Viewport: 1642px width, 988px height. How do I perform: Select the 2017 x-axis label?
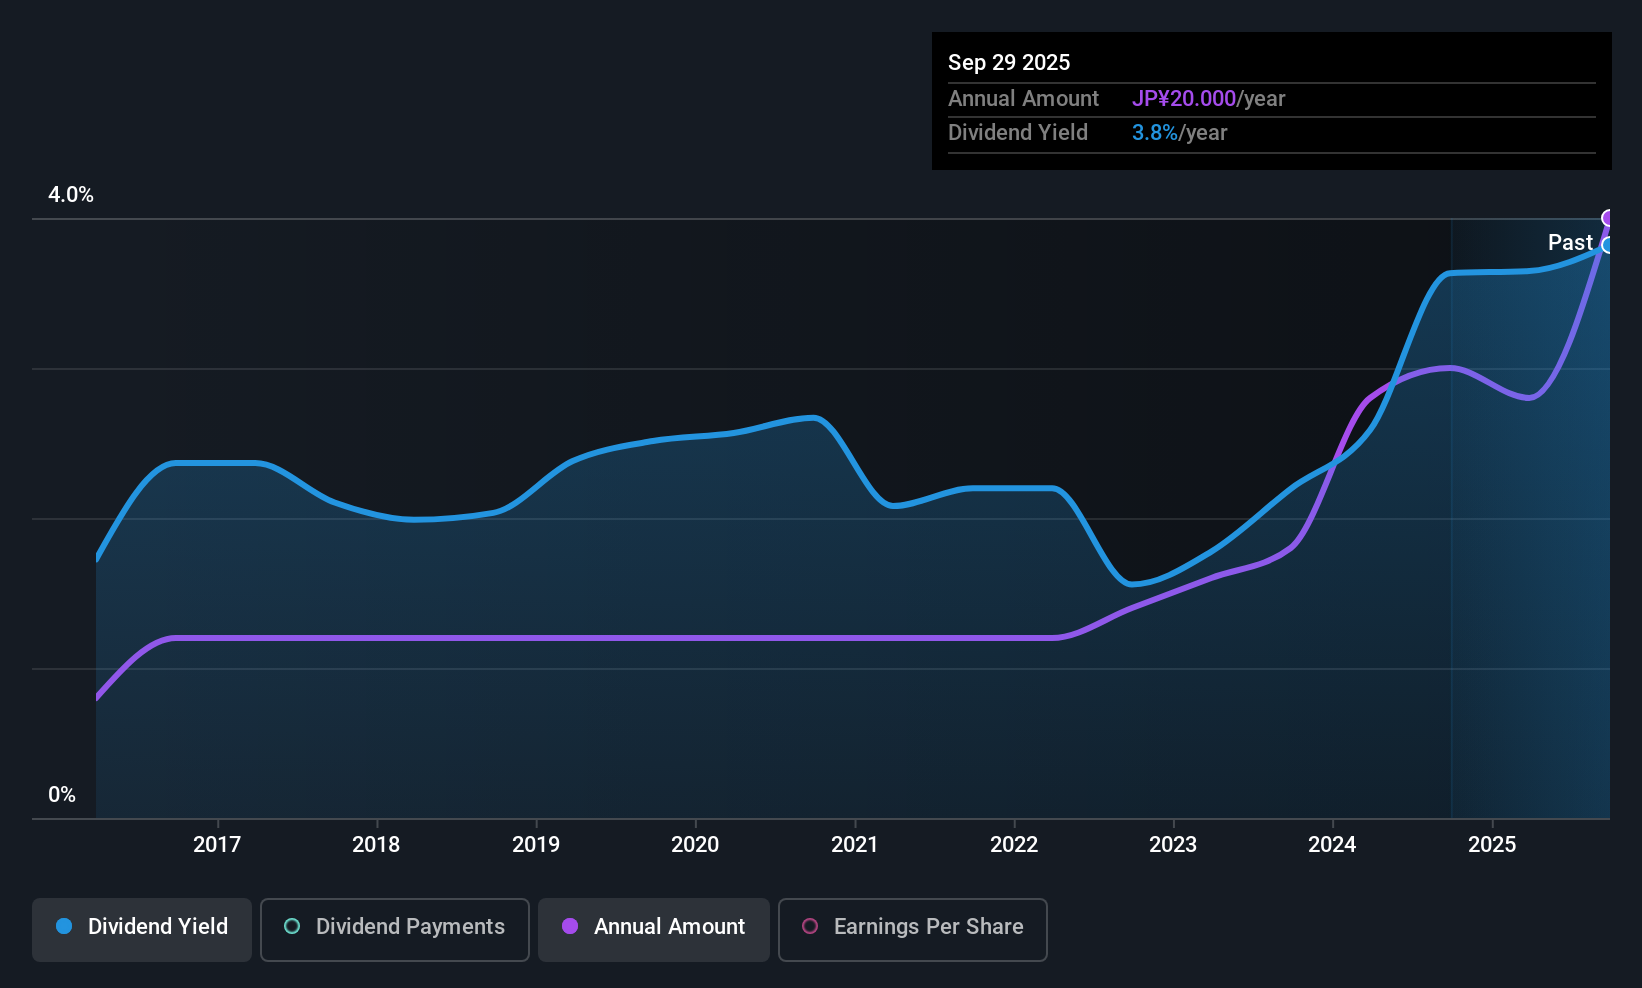(x=217, y=845)
